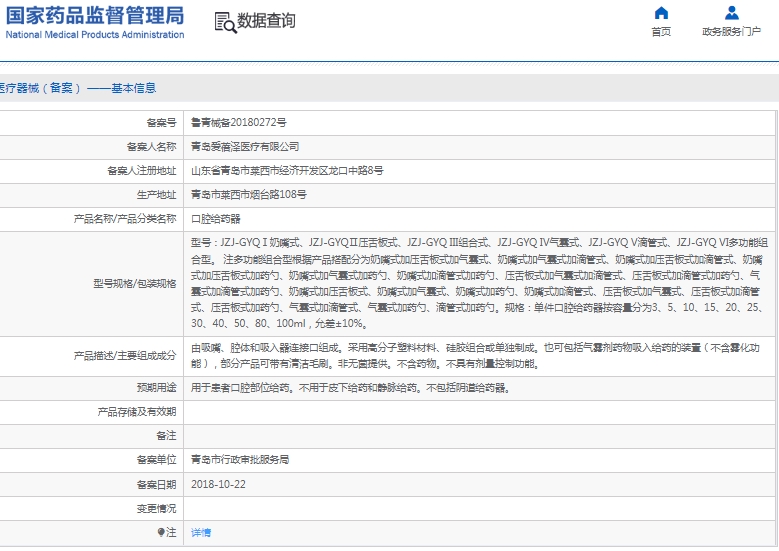779x551 pixels.
Task: Click the 产品描述/主要组成成分 label
Action: point(125,356)
